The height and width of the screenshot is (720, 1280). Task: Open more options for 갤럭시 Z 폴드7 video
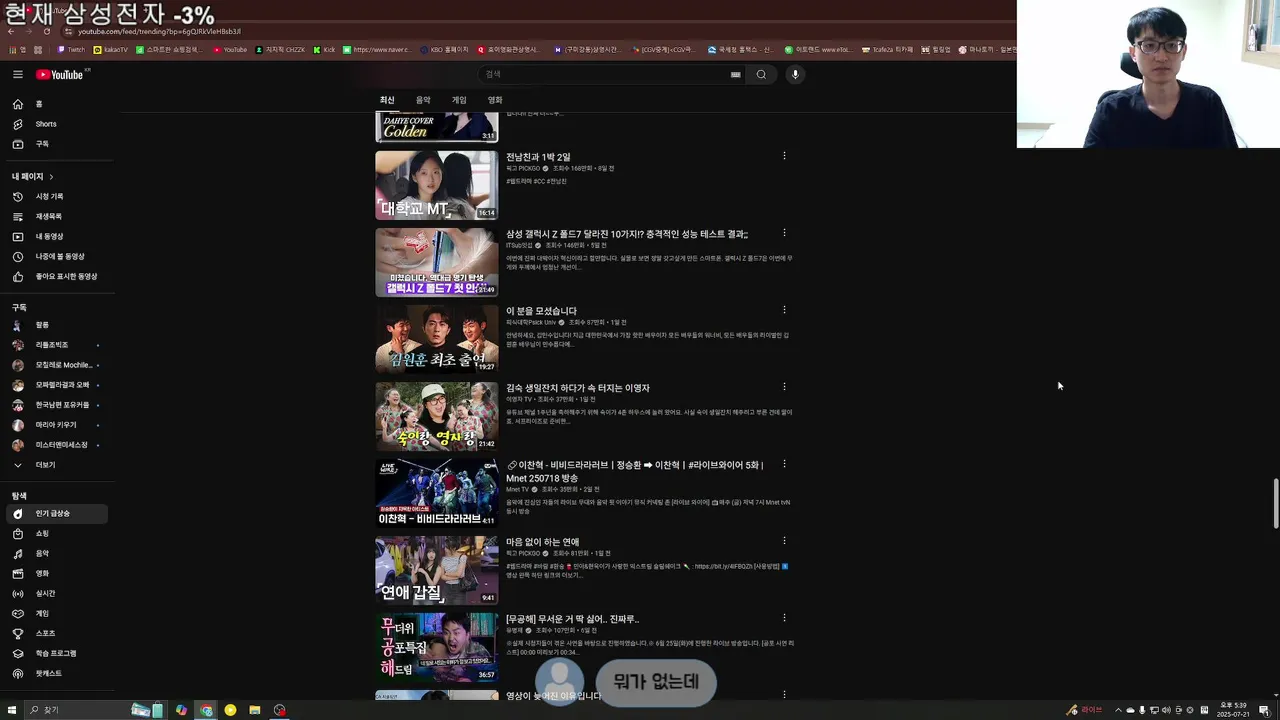pos(784,233)
